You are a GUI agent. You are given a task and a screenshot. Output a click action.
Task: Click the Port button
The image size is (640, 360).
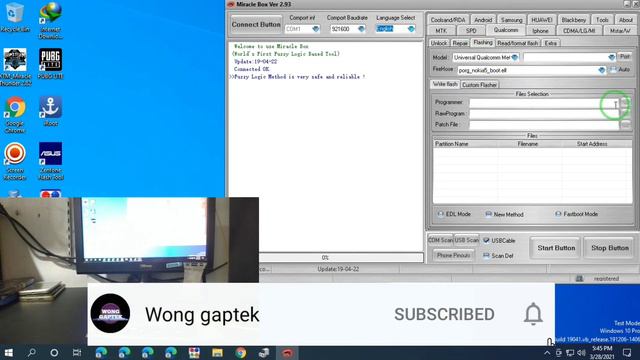[624, 56]
